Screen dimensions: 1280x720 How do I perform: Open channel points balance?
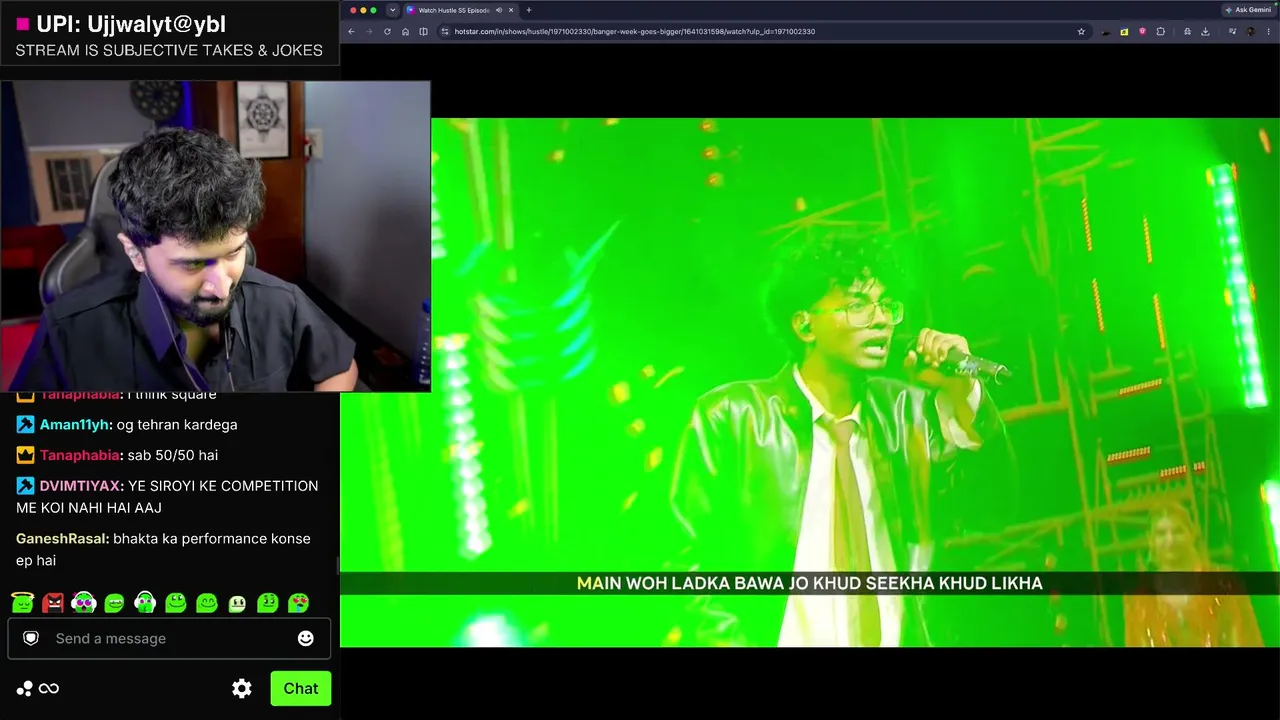pos(37,688)
